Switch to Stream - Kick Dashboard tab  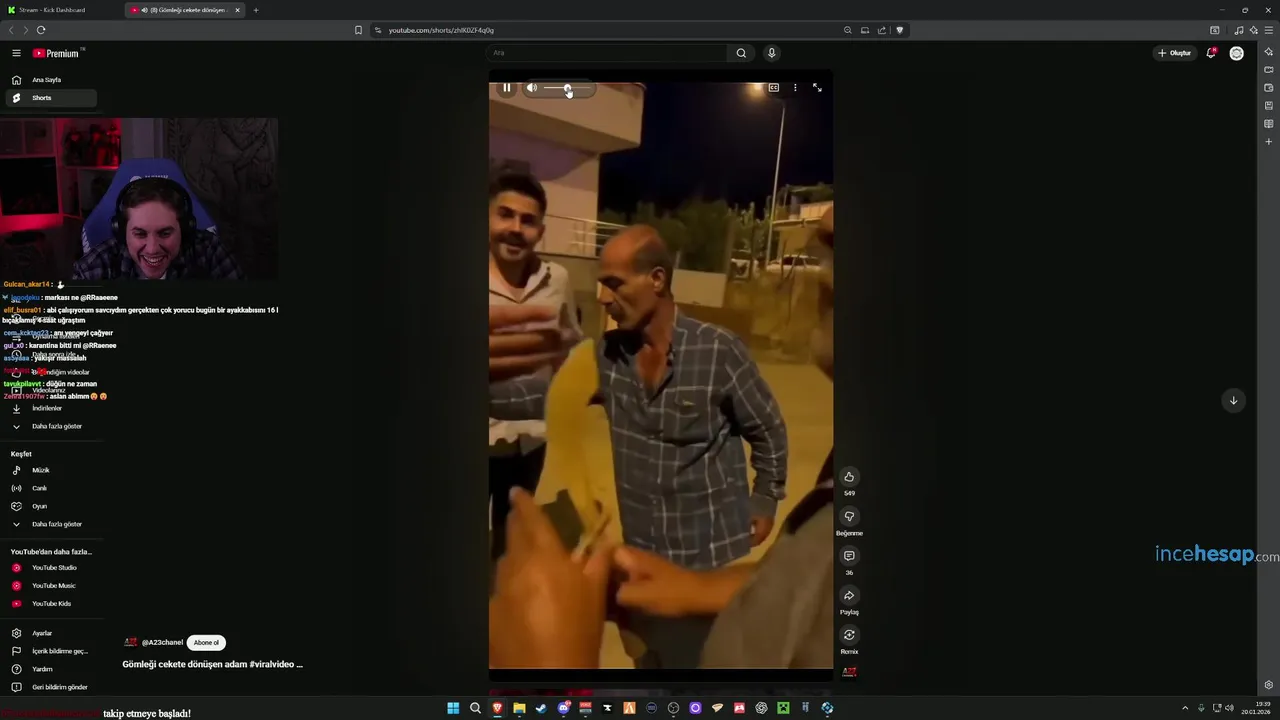[62, 10]
